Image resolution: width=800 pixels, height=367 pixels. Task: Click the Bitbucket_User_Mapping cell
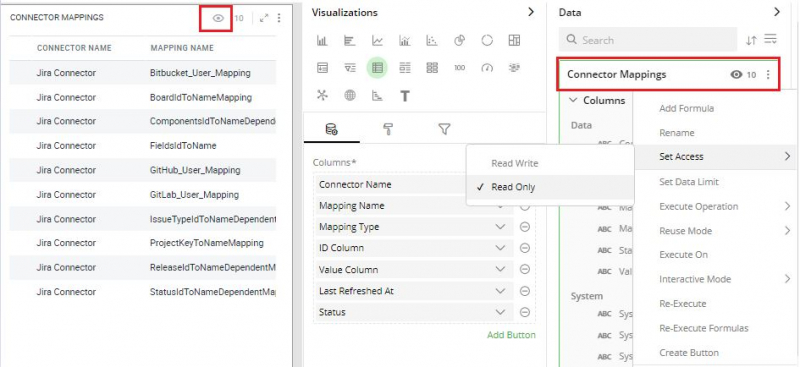(x=200, y=73)
